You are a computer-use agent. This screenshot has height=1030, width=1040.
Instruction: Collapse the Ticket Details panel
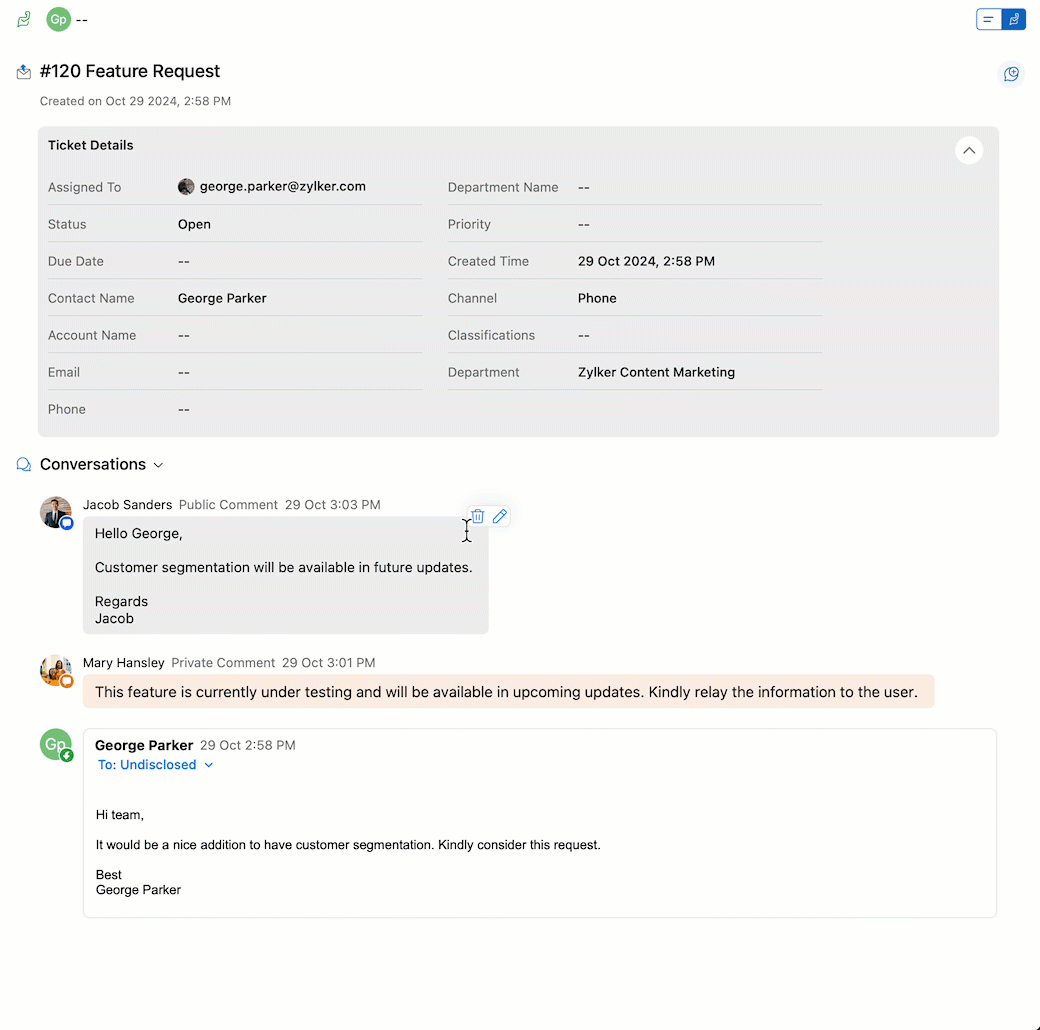coord(968,151)
